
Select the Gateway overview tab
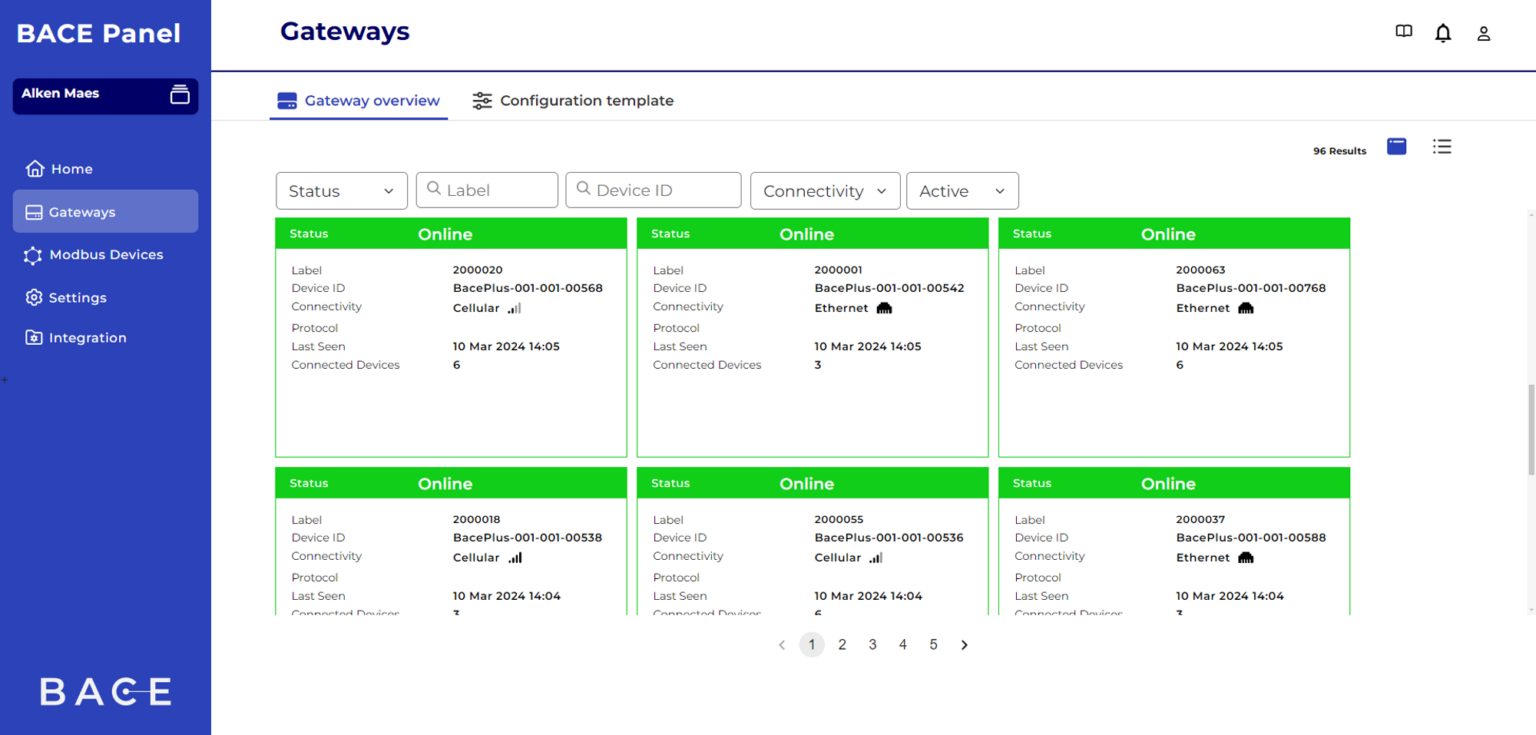(x=358, y=100)
